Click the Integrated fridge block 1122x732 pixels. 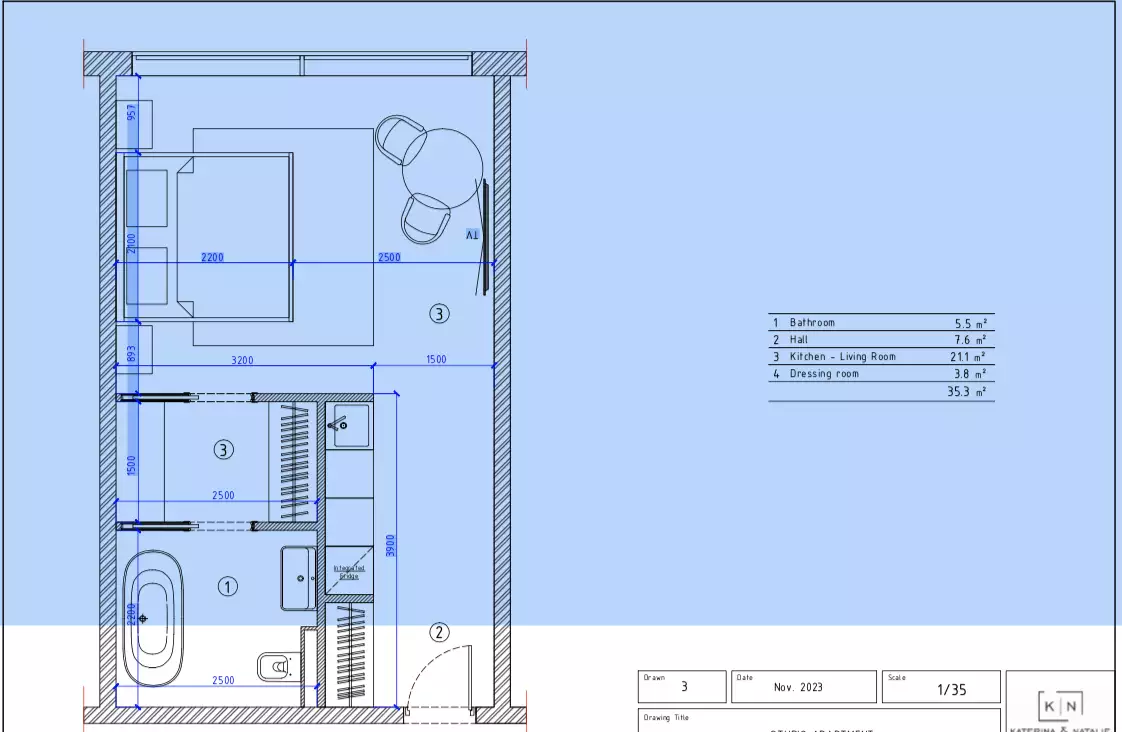pyautogui.click(x=349, y=570)
